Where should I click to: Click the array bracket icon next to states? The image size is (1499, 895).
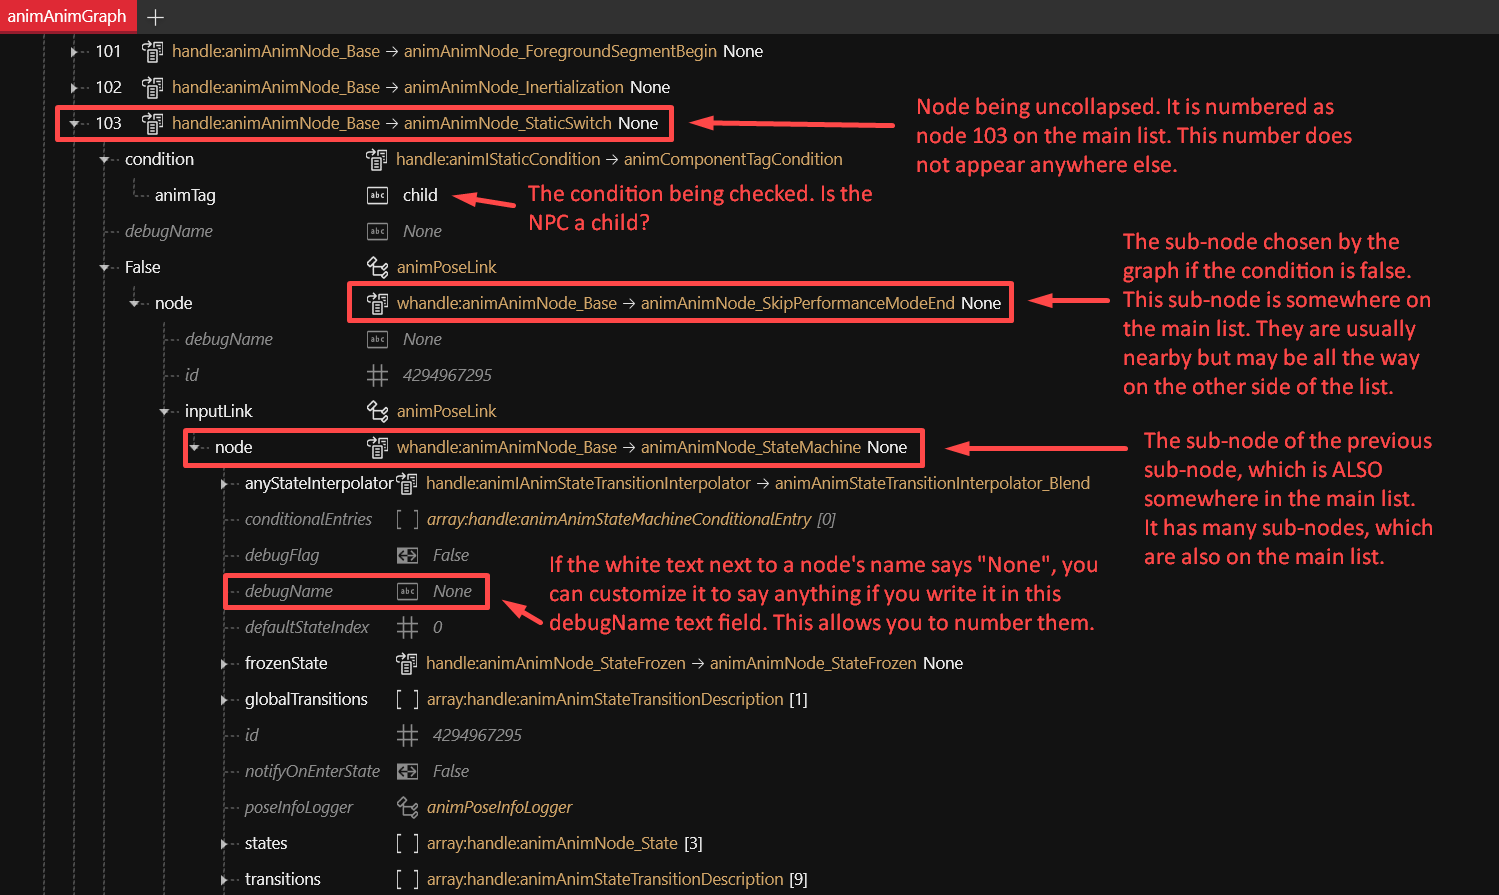coord(407,843)
